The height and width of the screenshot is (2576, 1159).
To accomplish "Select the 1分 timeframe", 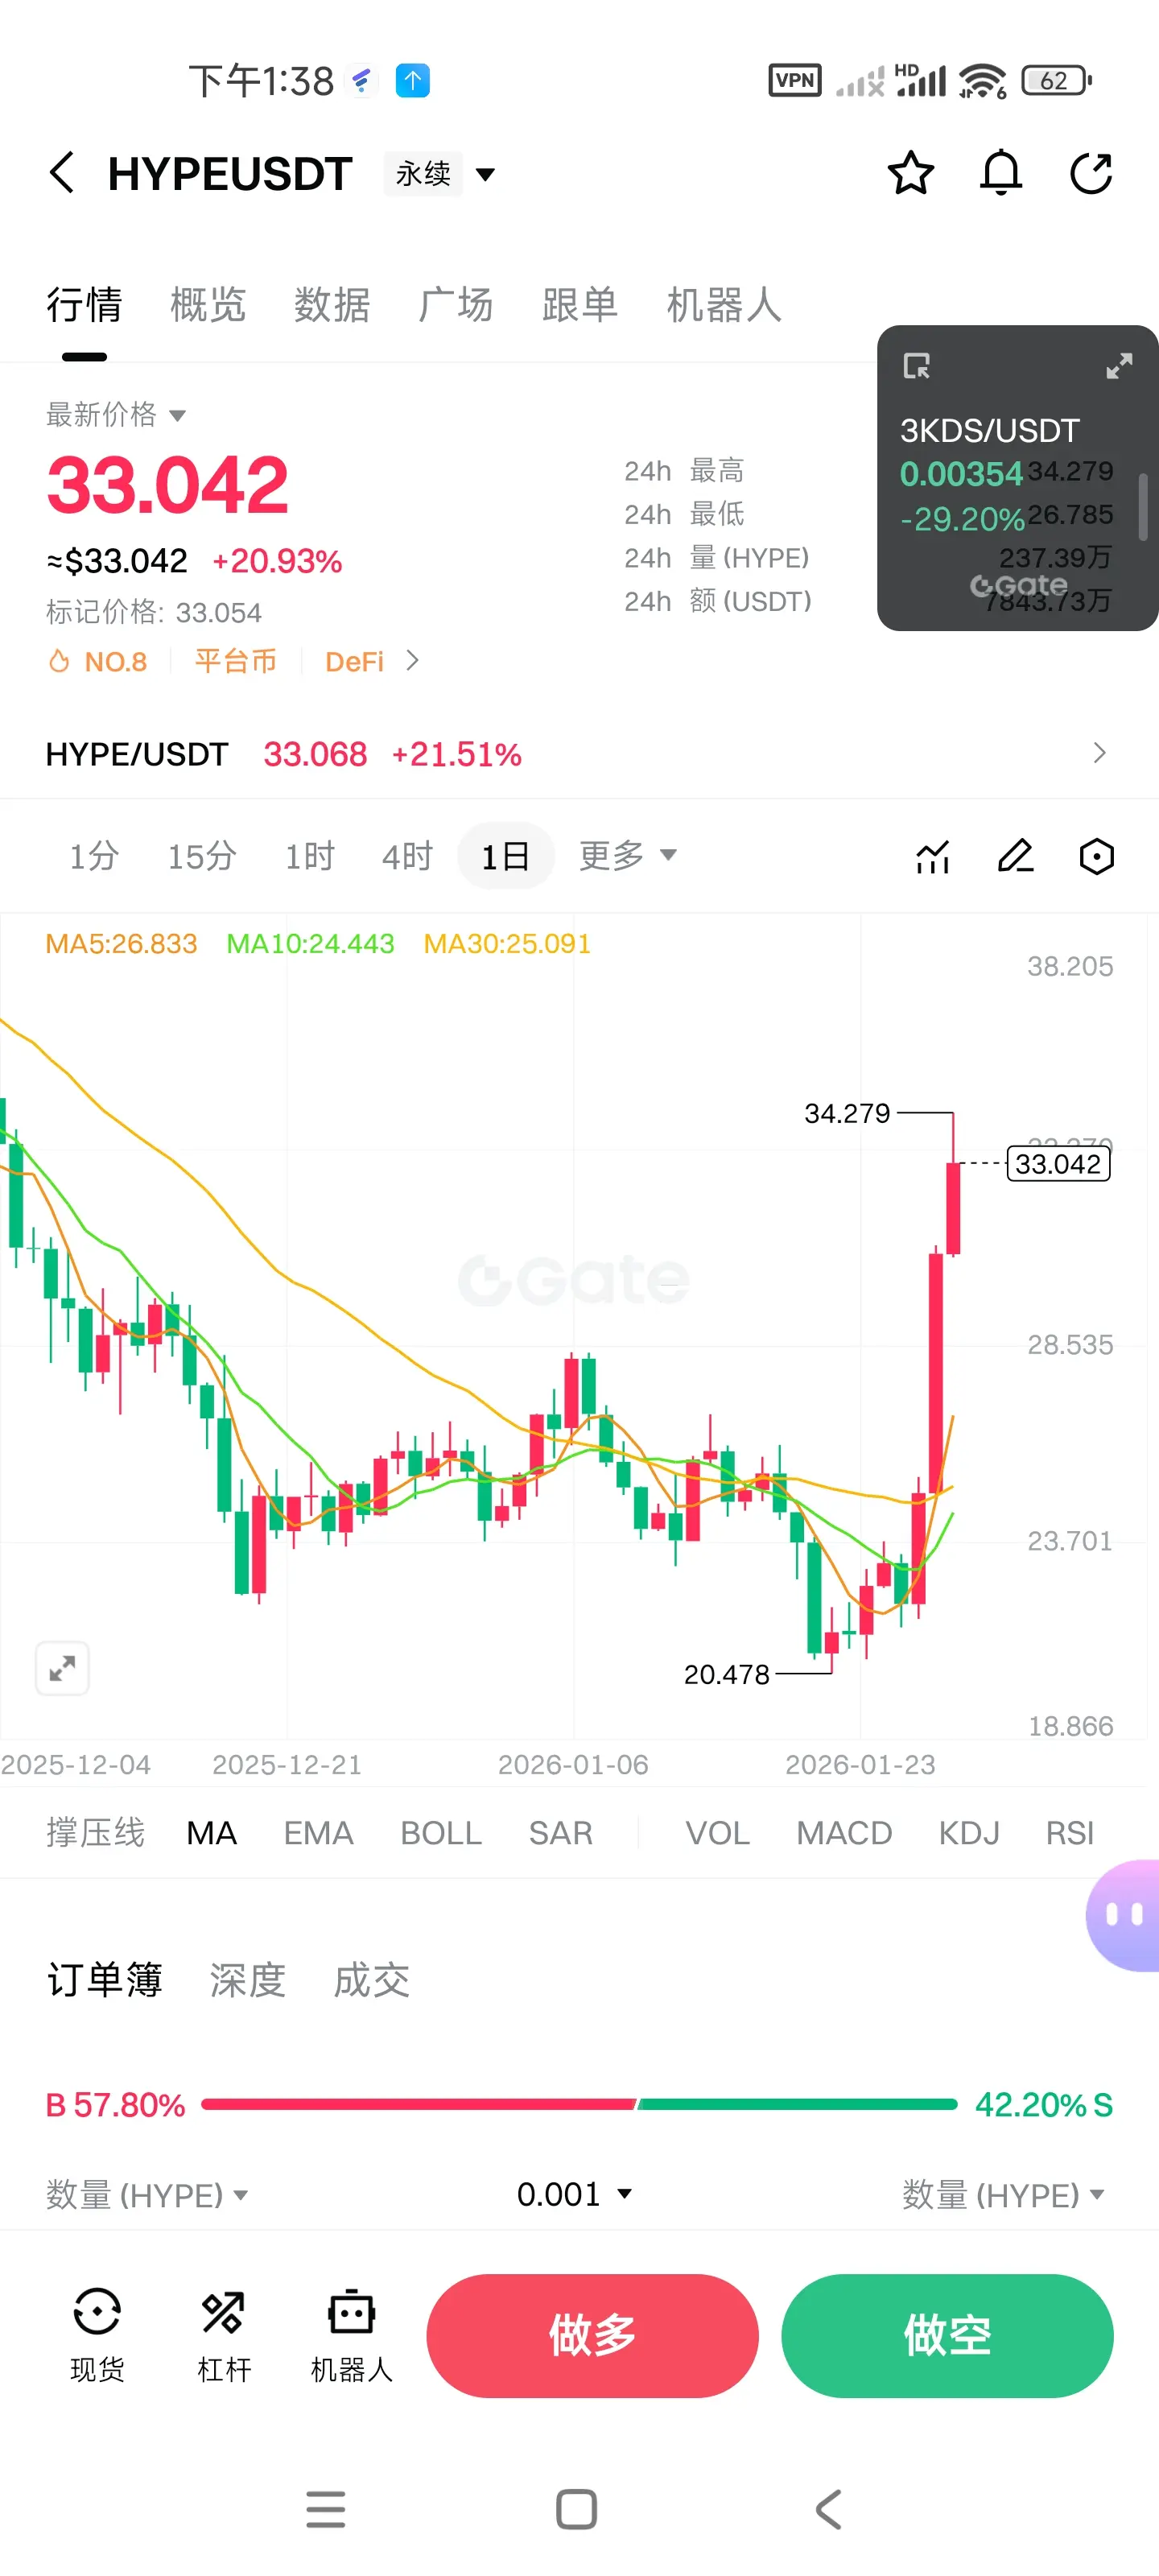I will point(94,856).
